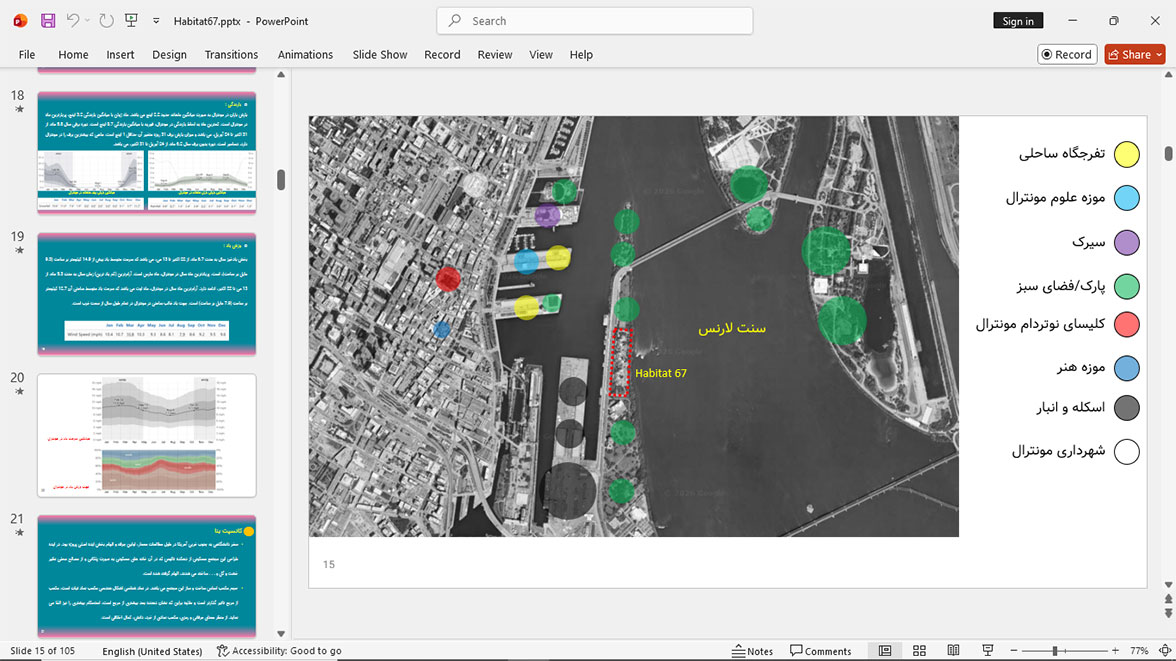Screen dimensions: 1176x661
Task: Open the Record ribbon tab
Action: 442,55
